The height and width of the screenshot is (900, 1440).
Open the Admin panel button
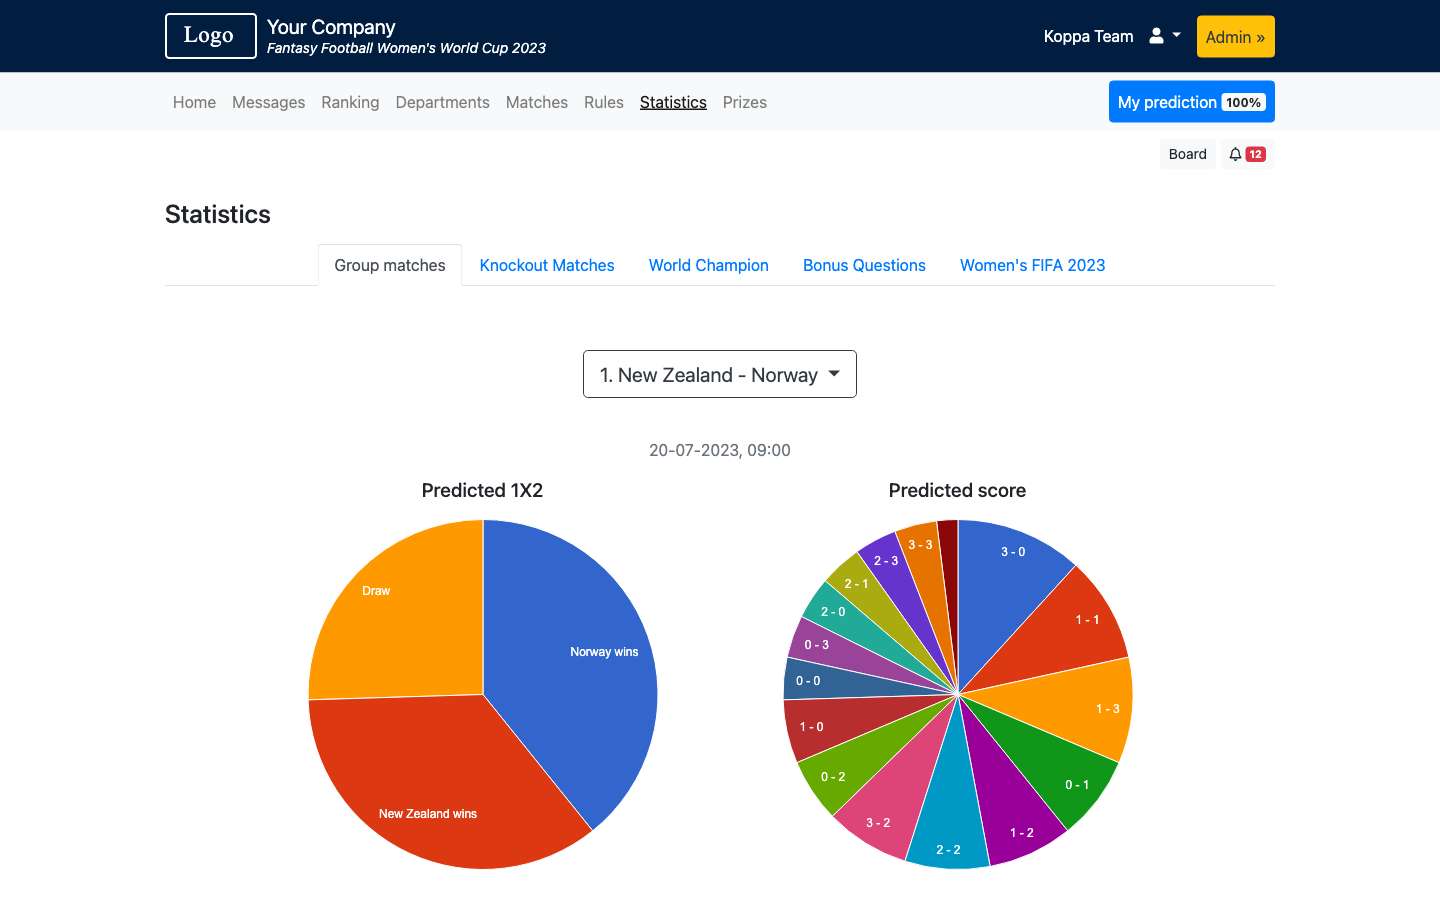(x=1235, y=37)
